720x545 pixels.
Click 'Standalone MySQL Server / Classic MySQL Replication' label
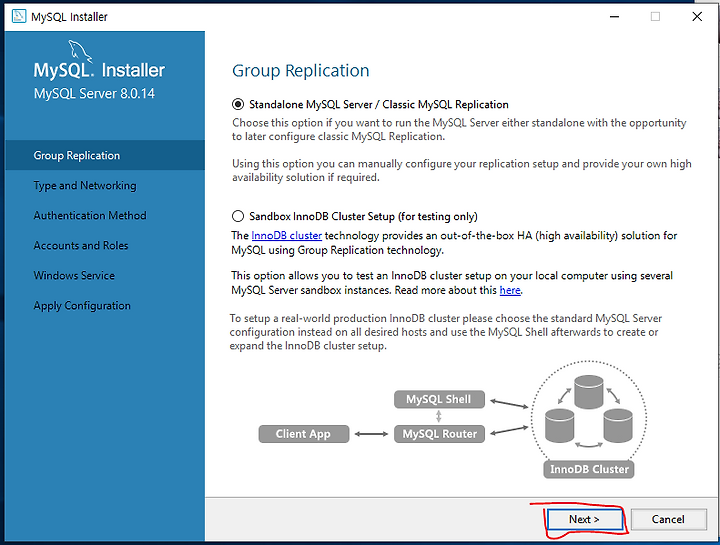coord(379,104)
